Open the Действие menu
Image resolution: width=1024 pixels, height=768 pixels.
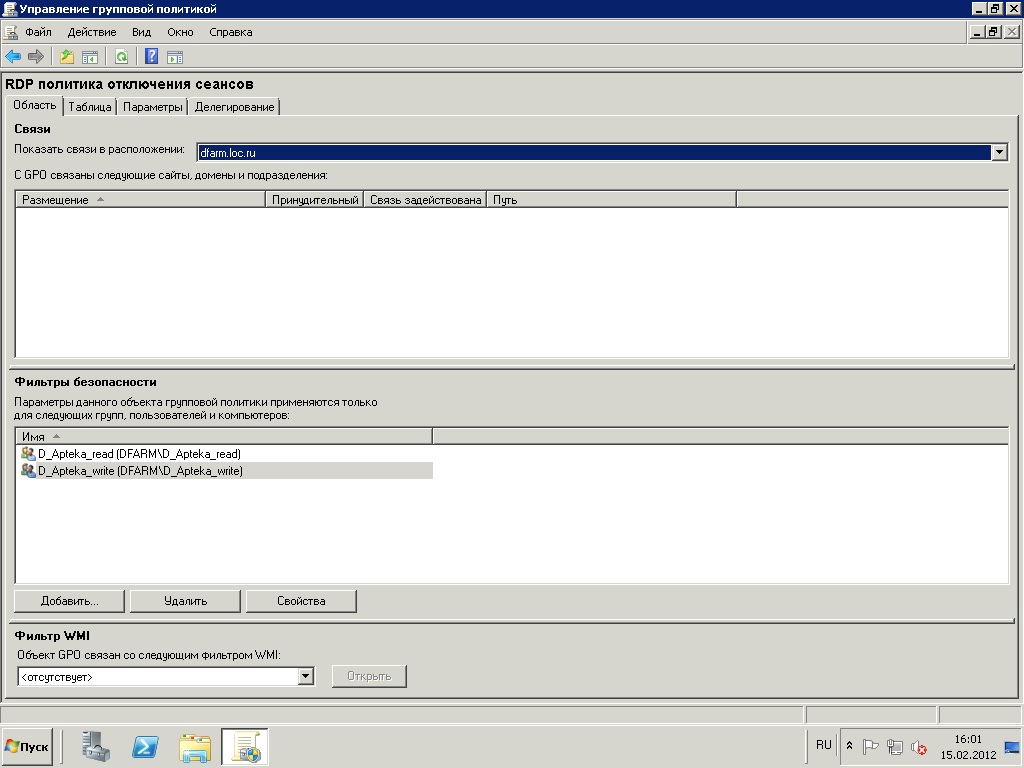pos(92,32)
